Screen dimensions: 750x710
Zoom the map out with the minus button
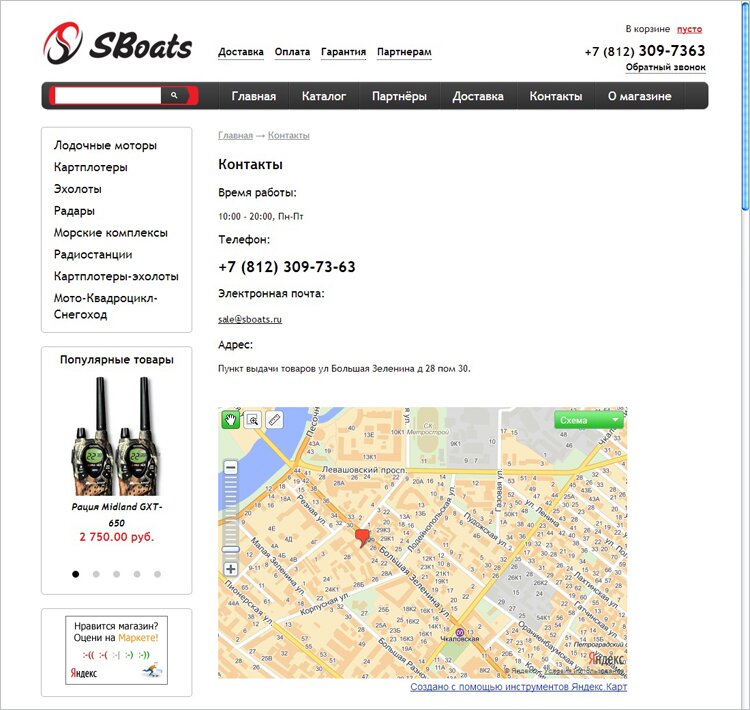231,467
